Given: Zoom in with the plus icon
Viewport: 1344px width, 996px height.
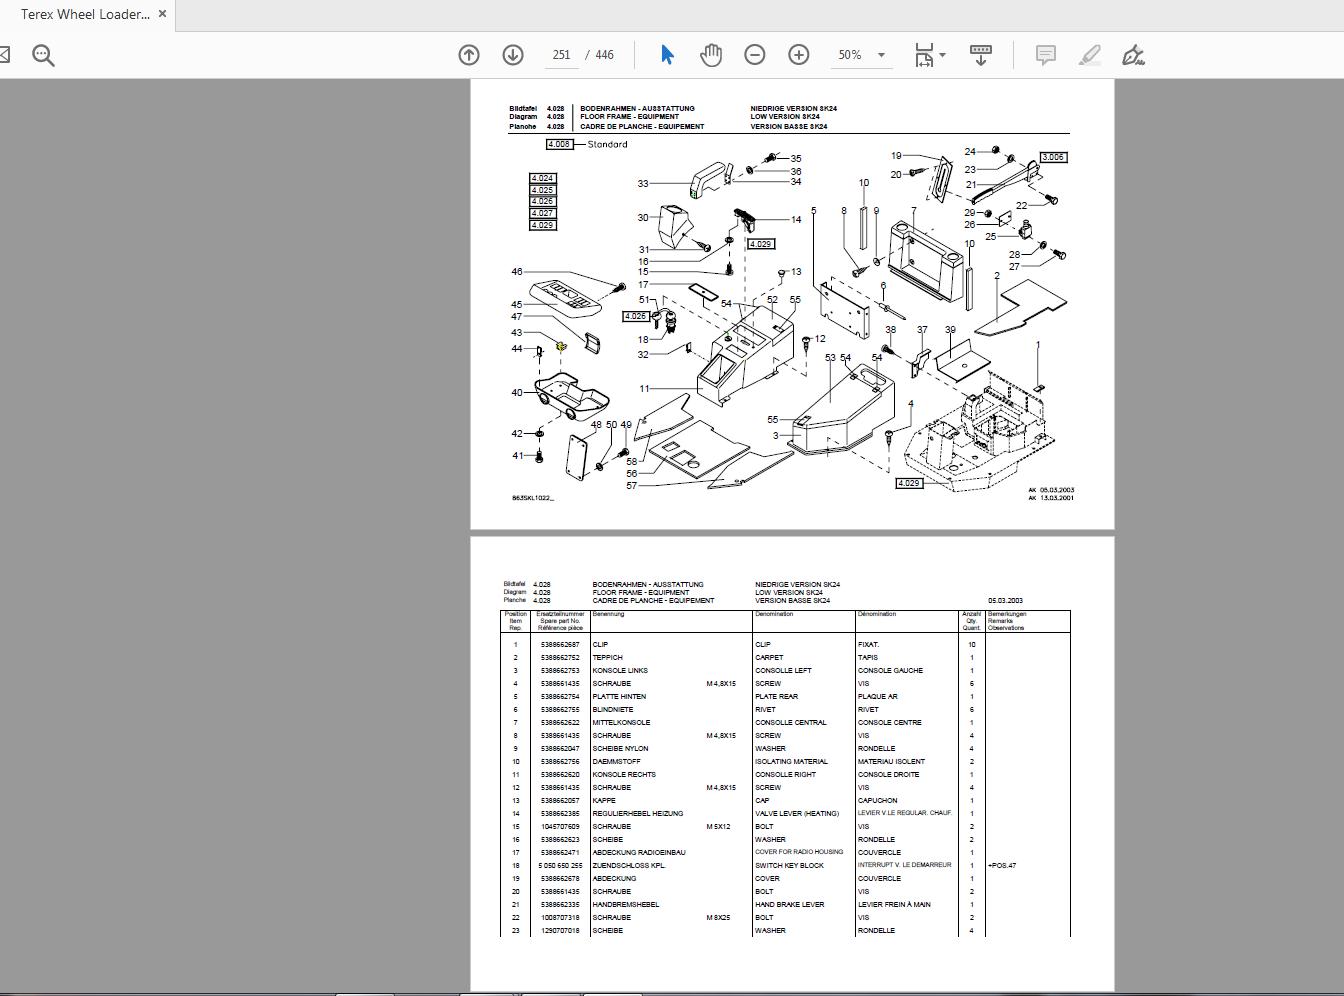Looking at the screenshot, I should (x=799, y=55).
